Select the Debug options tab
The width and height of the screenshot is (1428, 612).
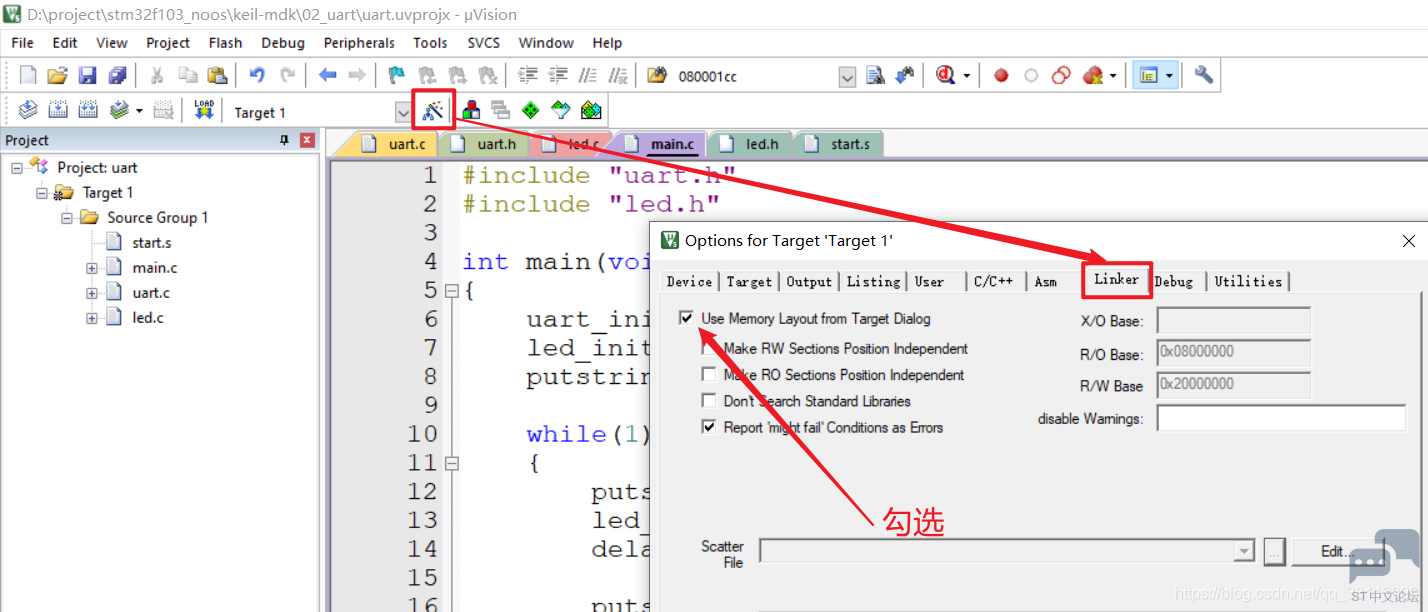click(1174, 281)
